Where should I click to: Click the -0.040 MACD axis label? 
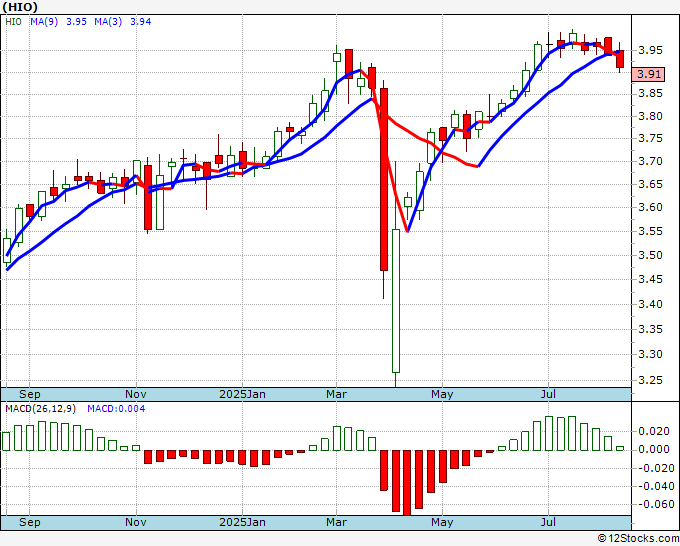(x=654, y=486)
